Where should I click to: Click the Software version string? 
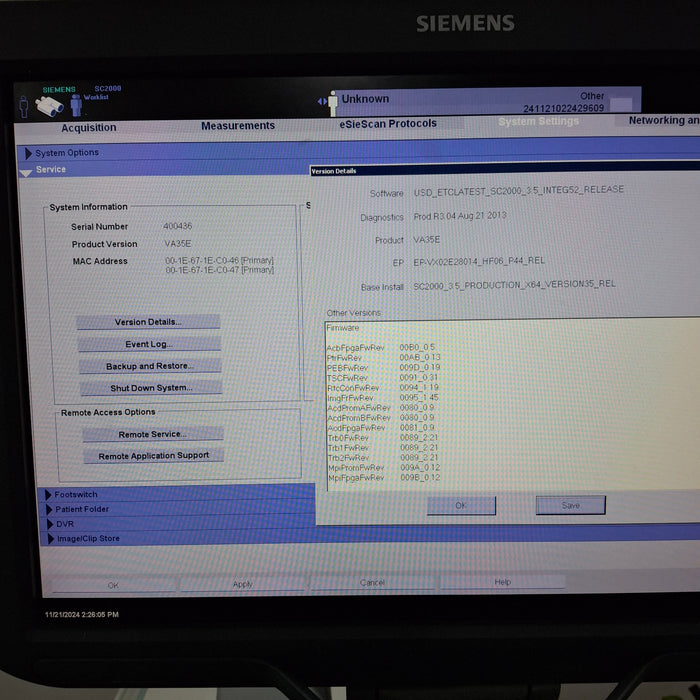click(x=519, y=191)
